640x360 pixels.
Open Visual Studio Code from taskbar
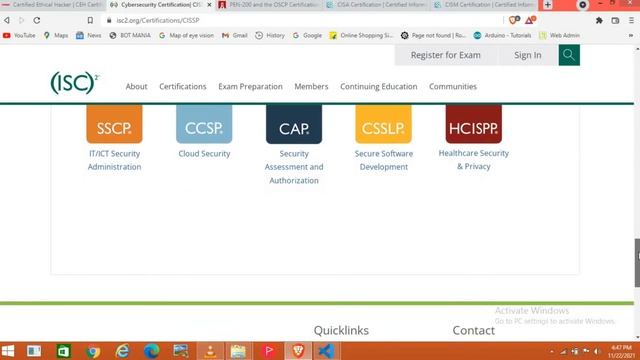click(326, 351)
